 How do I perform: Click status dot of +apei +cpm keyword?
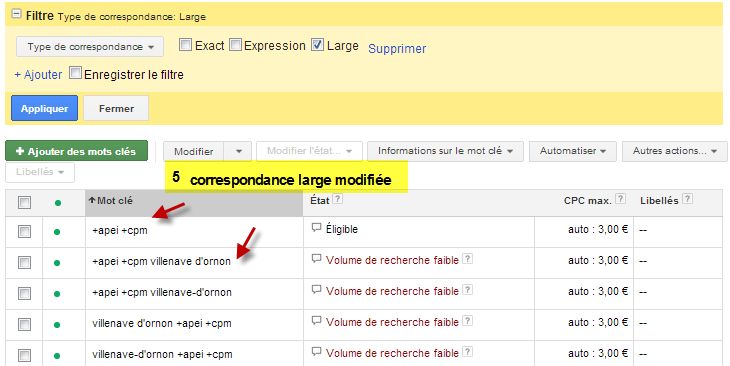click(x=57, y=232)
